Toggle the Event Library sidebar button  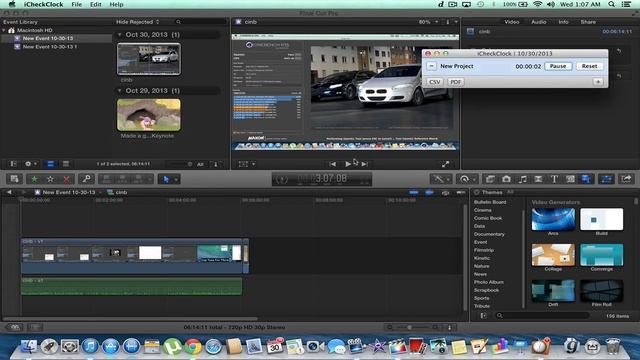point(13,164)
